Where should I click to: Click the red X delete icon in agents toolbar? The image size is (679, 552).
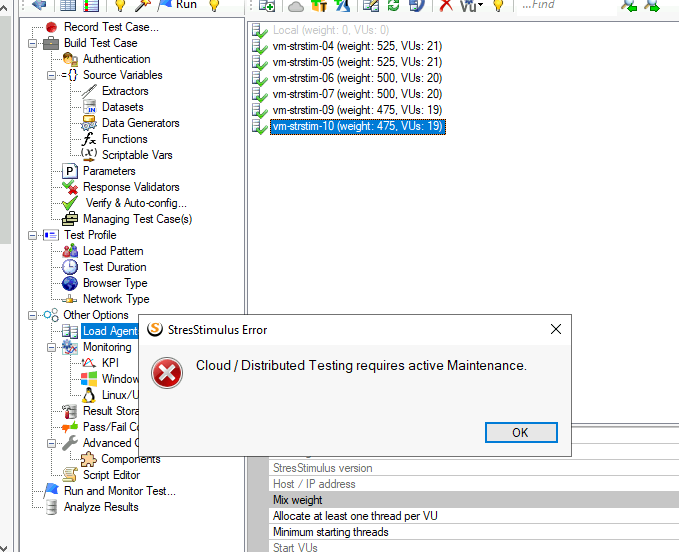446,5
